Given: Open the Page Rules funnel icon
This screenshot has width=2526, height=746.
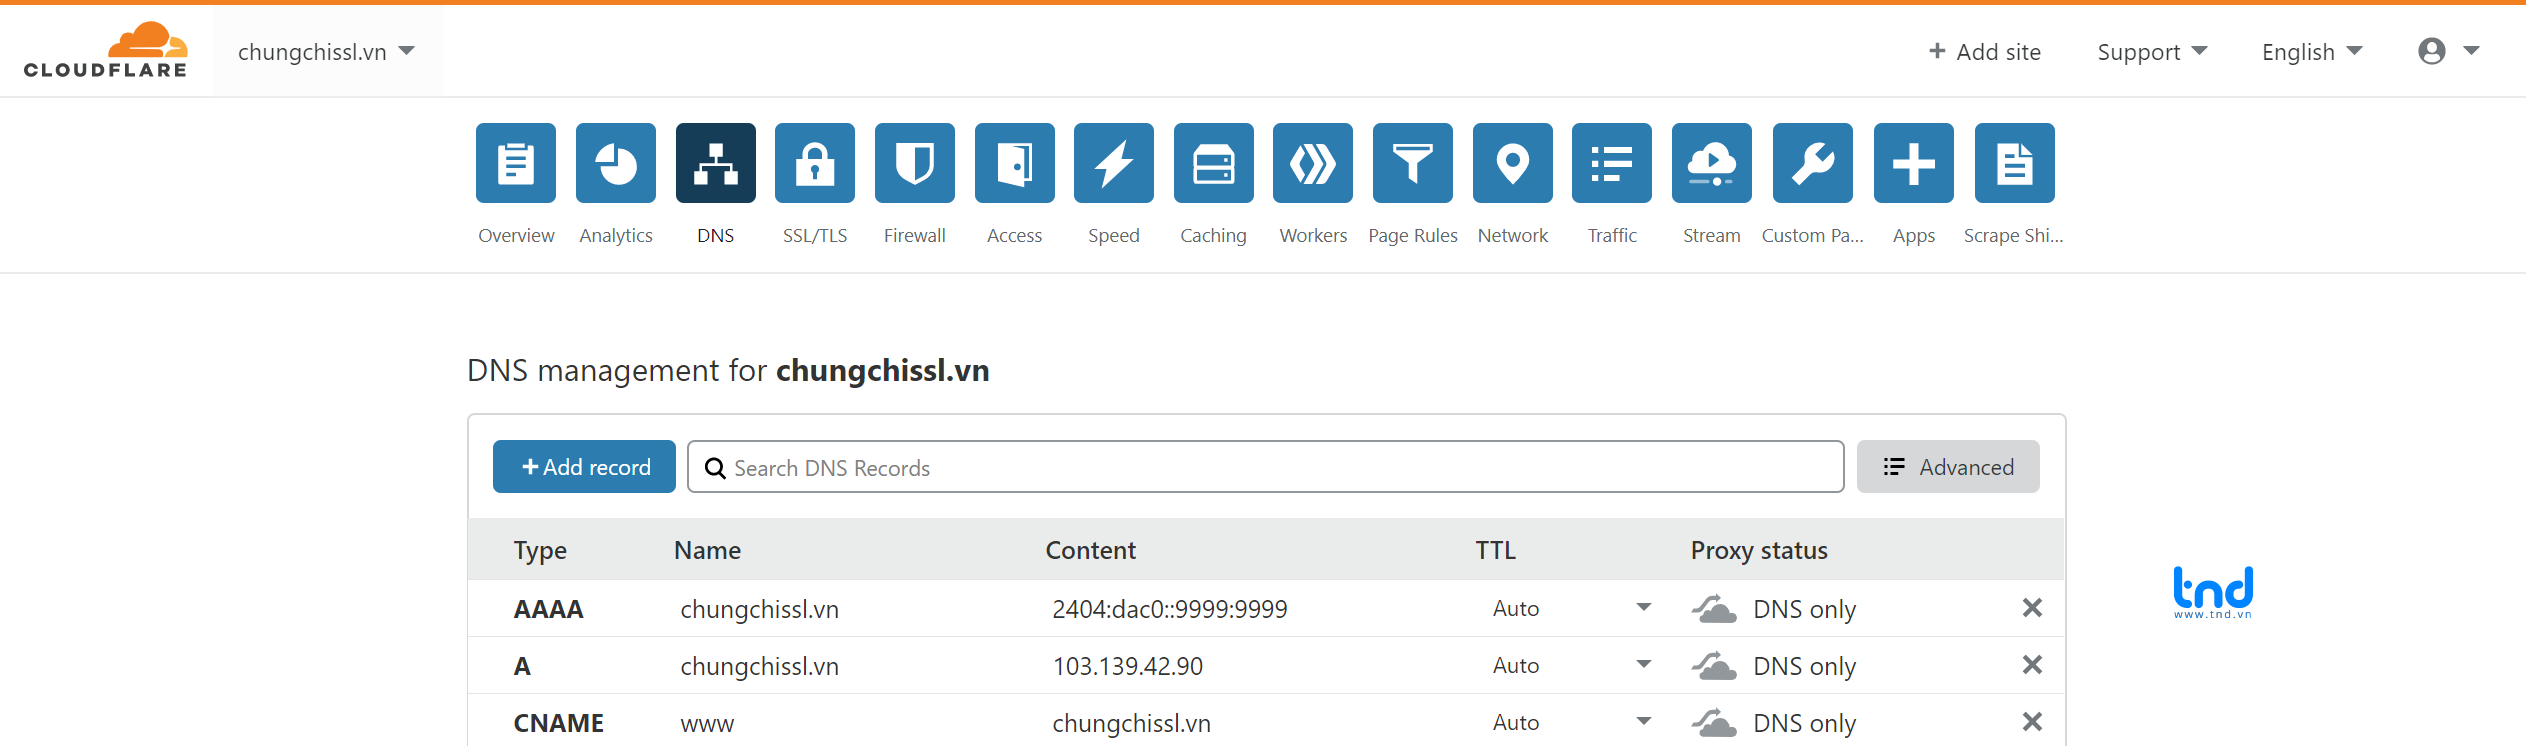Looking at the screenshot, I should (x=1412, y=163).
